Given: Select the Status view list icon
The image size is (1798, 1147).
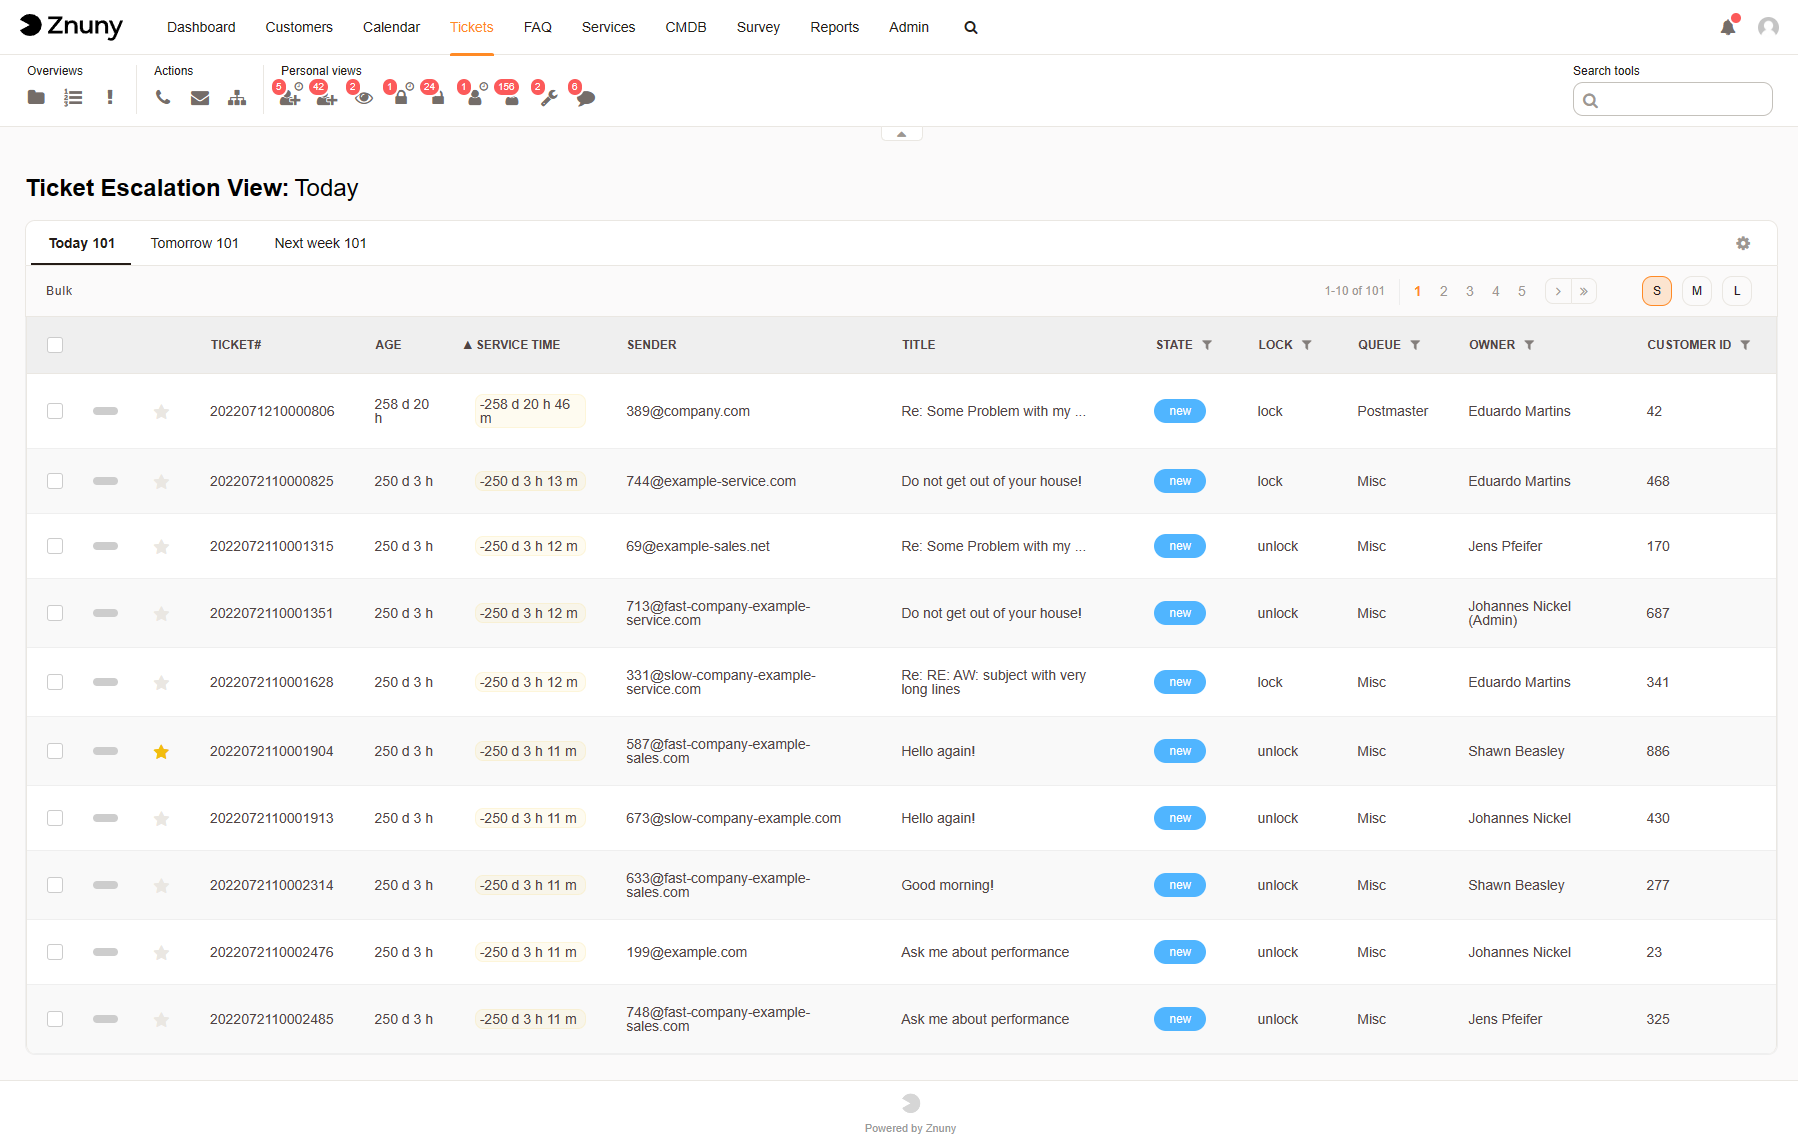Looking at the screenshot, I should (x=73, y=97).
